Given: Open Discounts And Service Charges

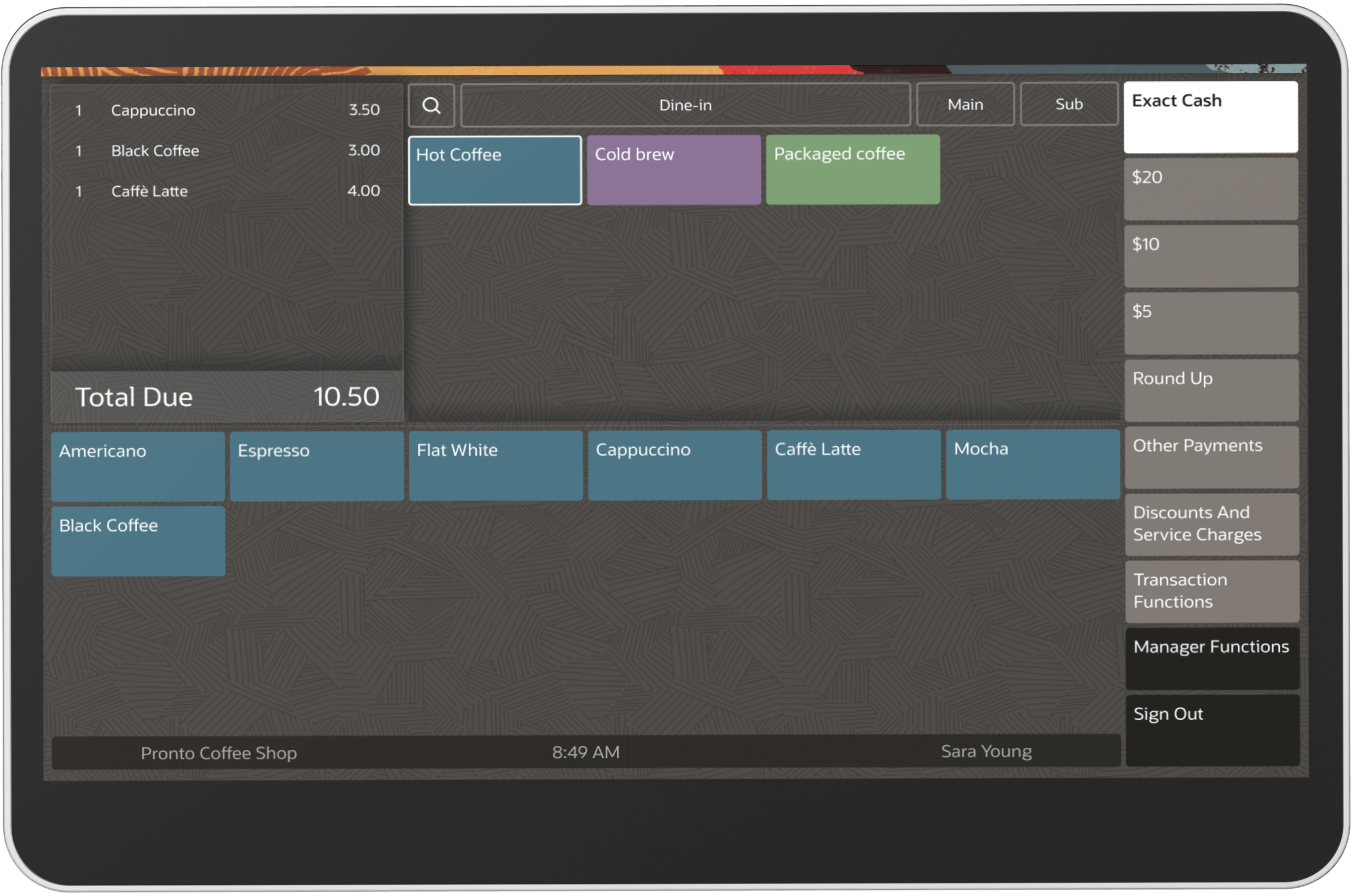Looking at the screenshot, I should tap(1210, 524).
